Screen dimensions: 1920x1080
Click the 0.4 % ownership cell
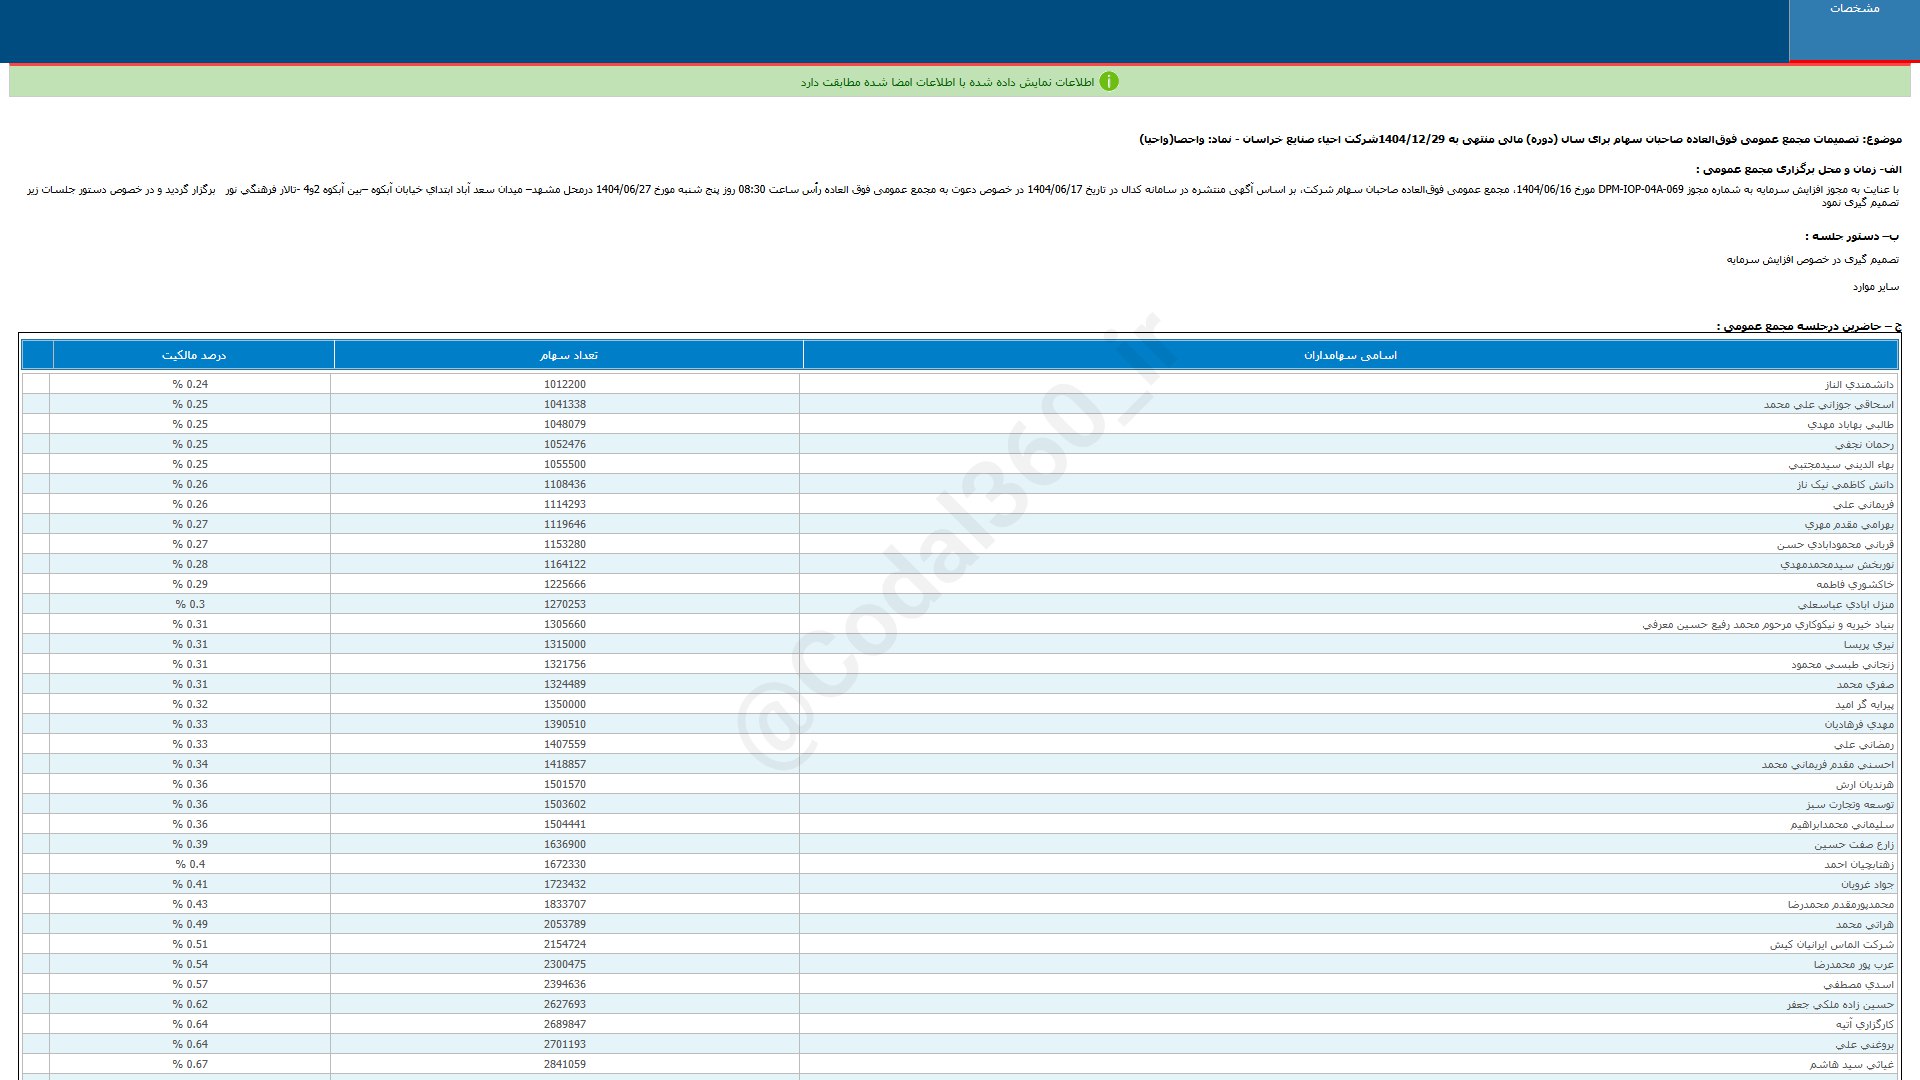point(190,864)
